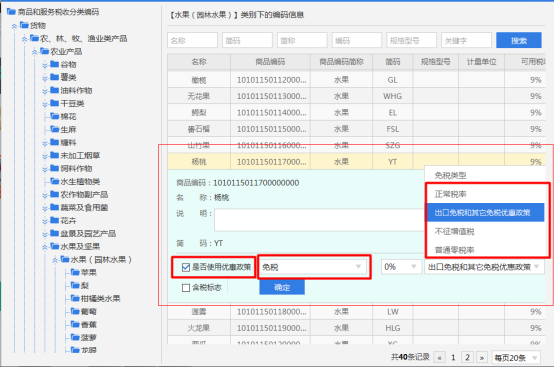
Task: Click the 水果及坚果 folder icon
Action: point(54,246)
